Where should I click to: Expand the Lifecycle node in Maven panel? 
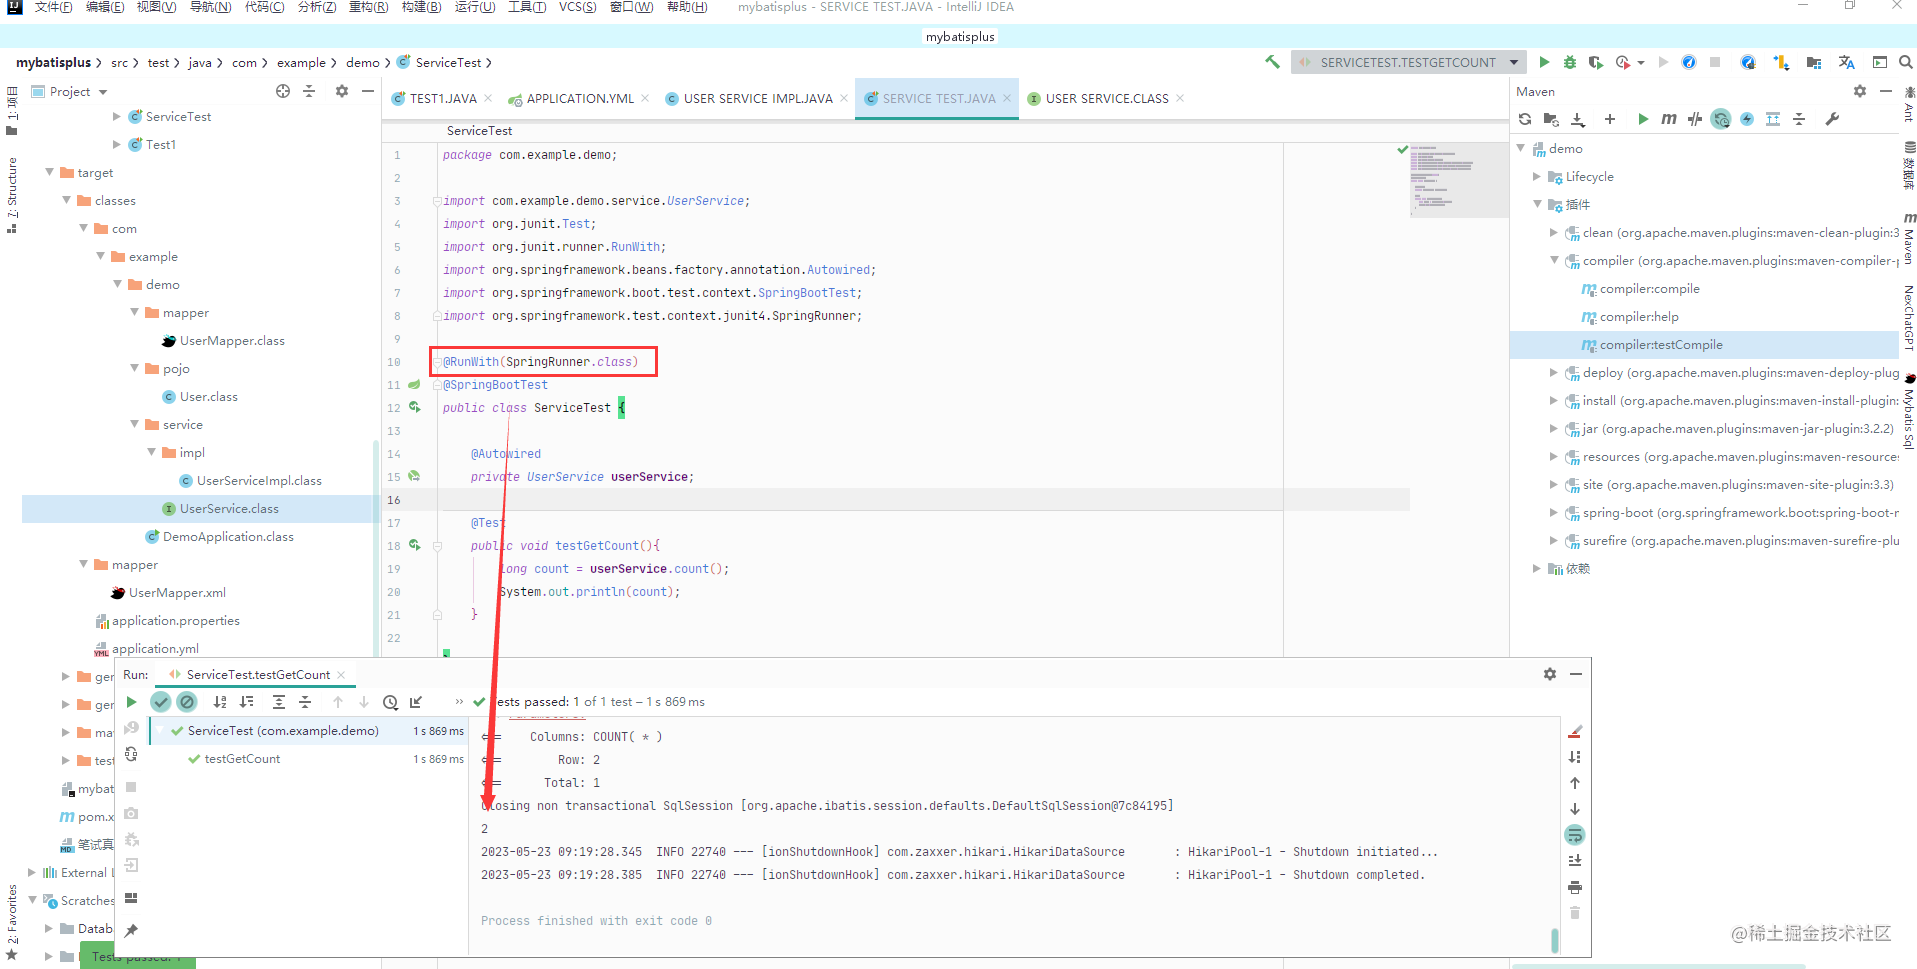click(x=1537, y=177)
